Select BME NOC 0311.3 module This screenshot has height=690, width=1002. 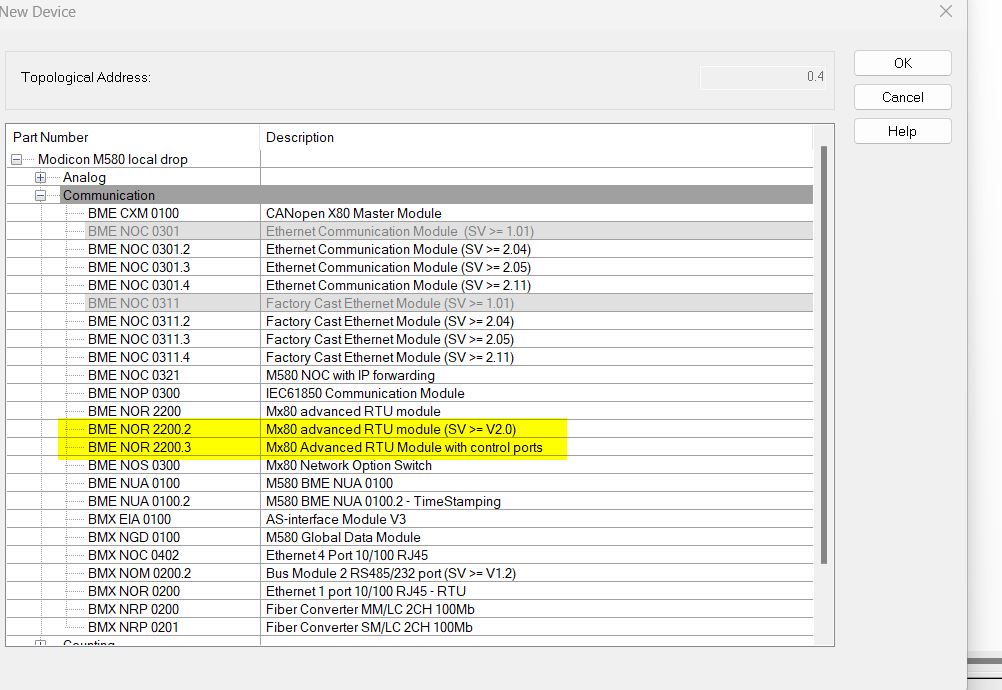pyautogui.click(x=139, y=339)
